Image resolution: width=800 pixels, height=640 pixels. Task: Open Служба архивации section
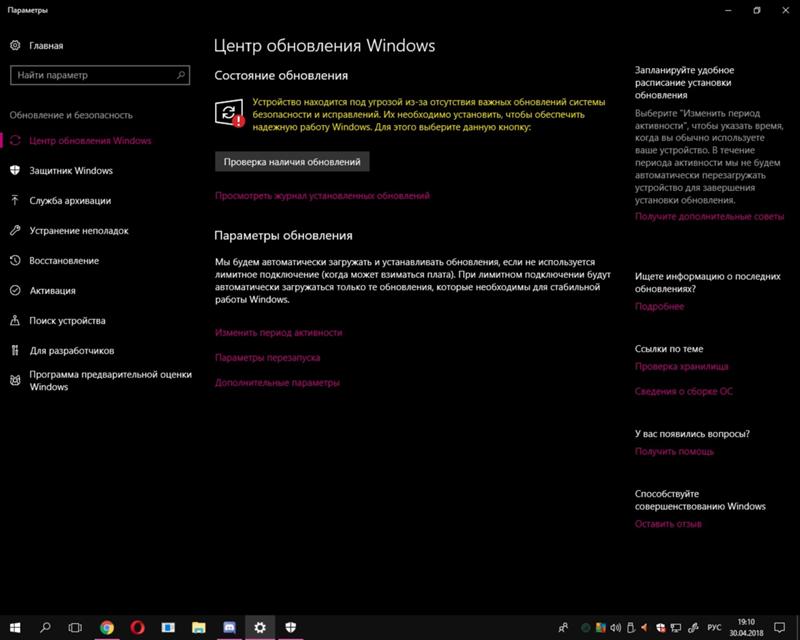(70, 201)
